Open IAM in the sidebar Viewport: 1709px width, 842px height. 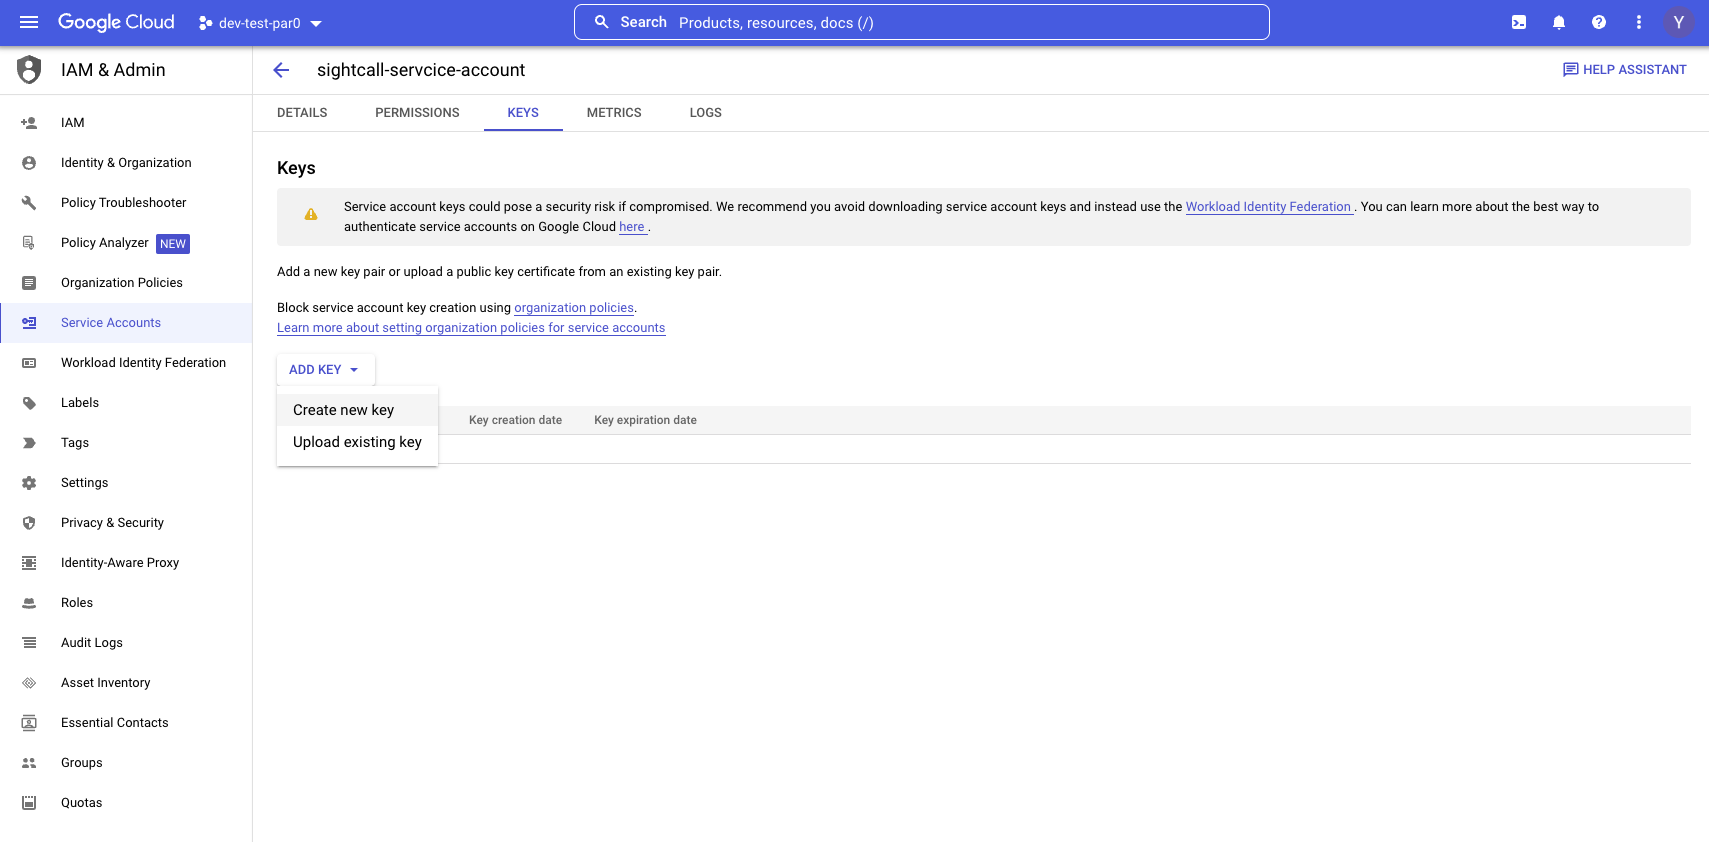point(126,123)
